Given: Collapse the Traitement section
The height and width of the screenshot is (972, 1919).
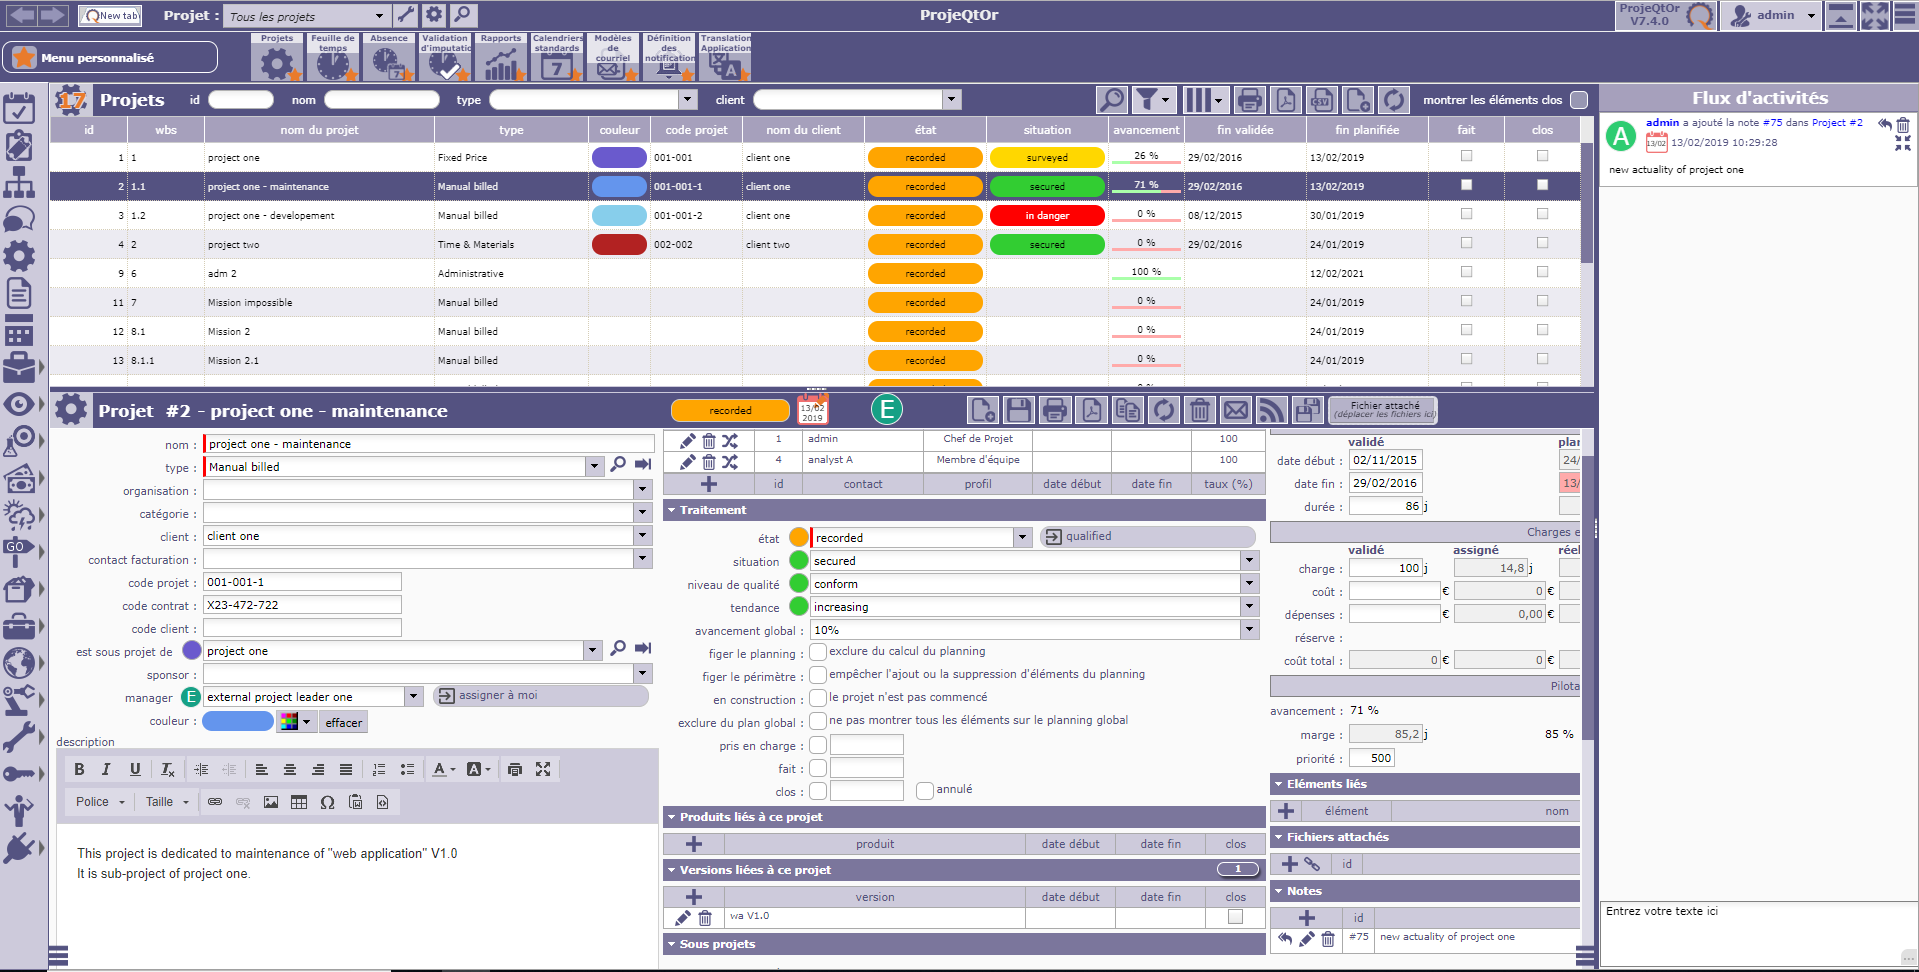Looking at the screenshot, I should click(x=672, y=510).
